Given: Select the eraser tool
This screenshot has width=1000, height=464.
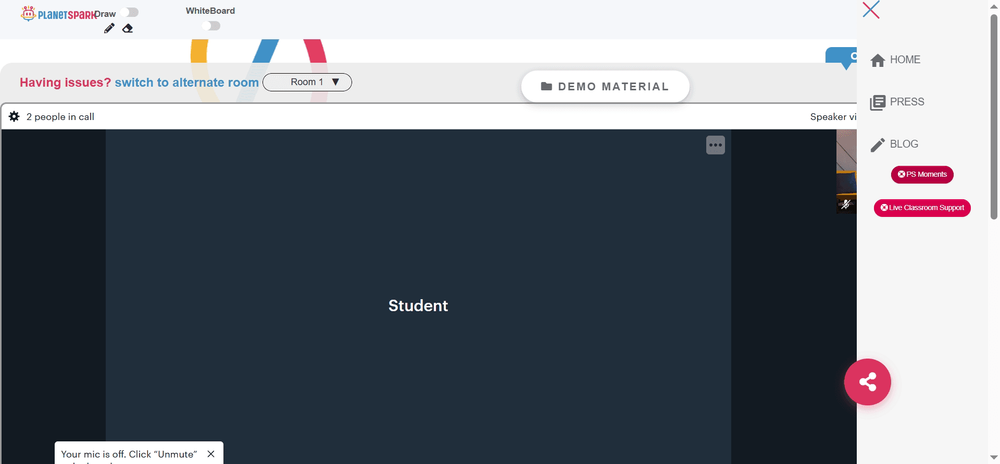Looking at the screenshot, I should click(128, 28).
